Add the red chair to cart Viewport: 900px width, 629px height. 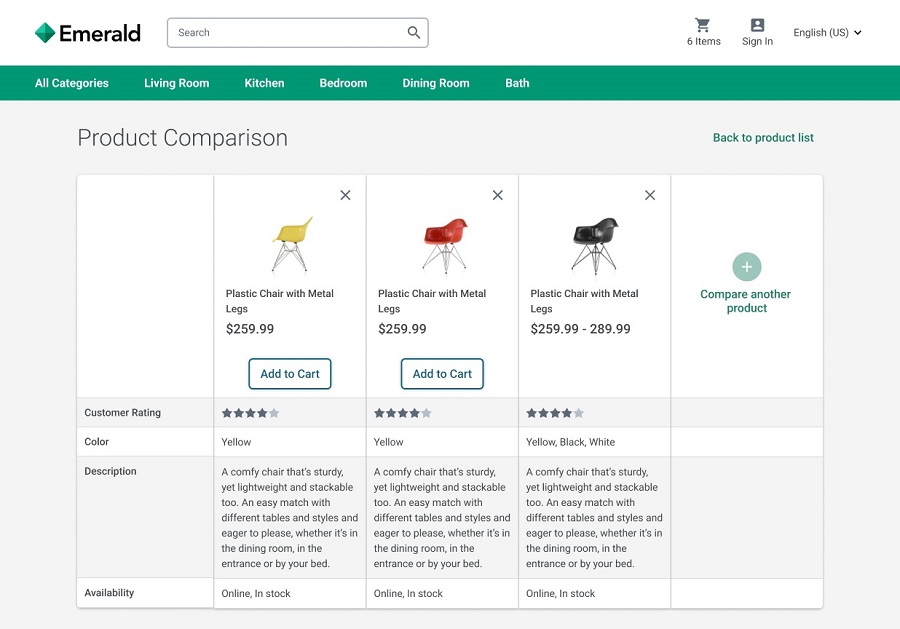(x=442, y=374)
